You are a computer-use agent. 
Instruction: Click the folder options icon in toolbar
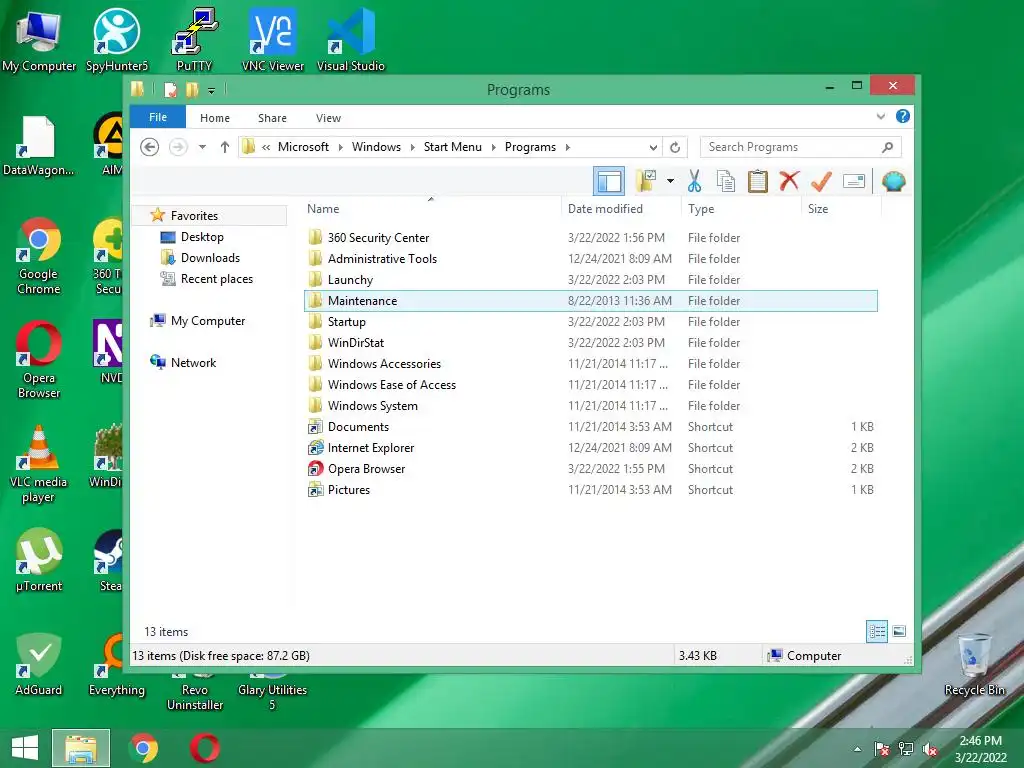point(647,181)
